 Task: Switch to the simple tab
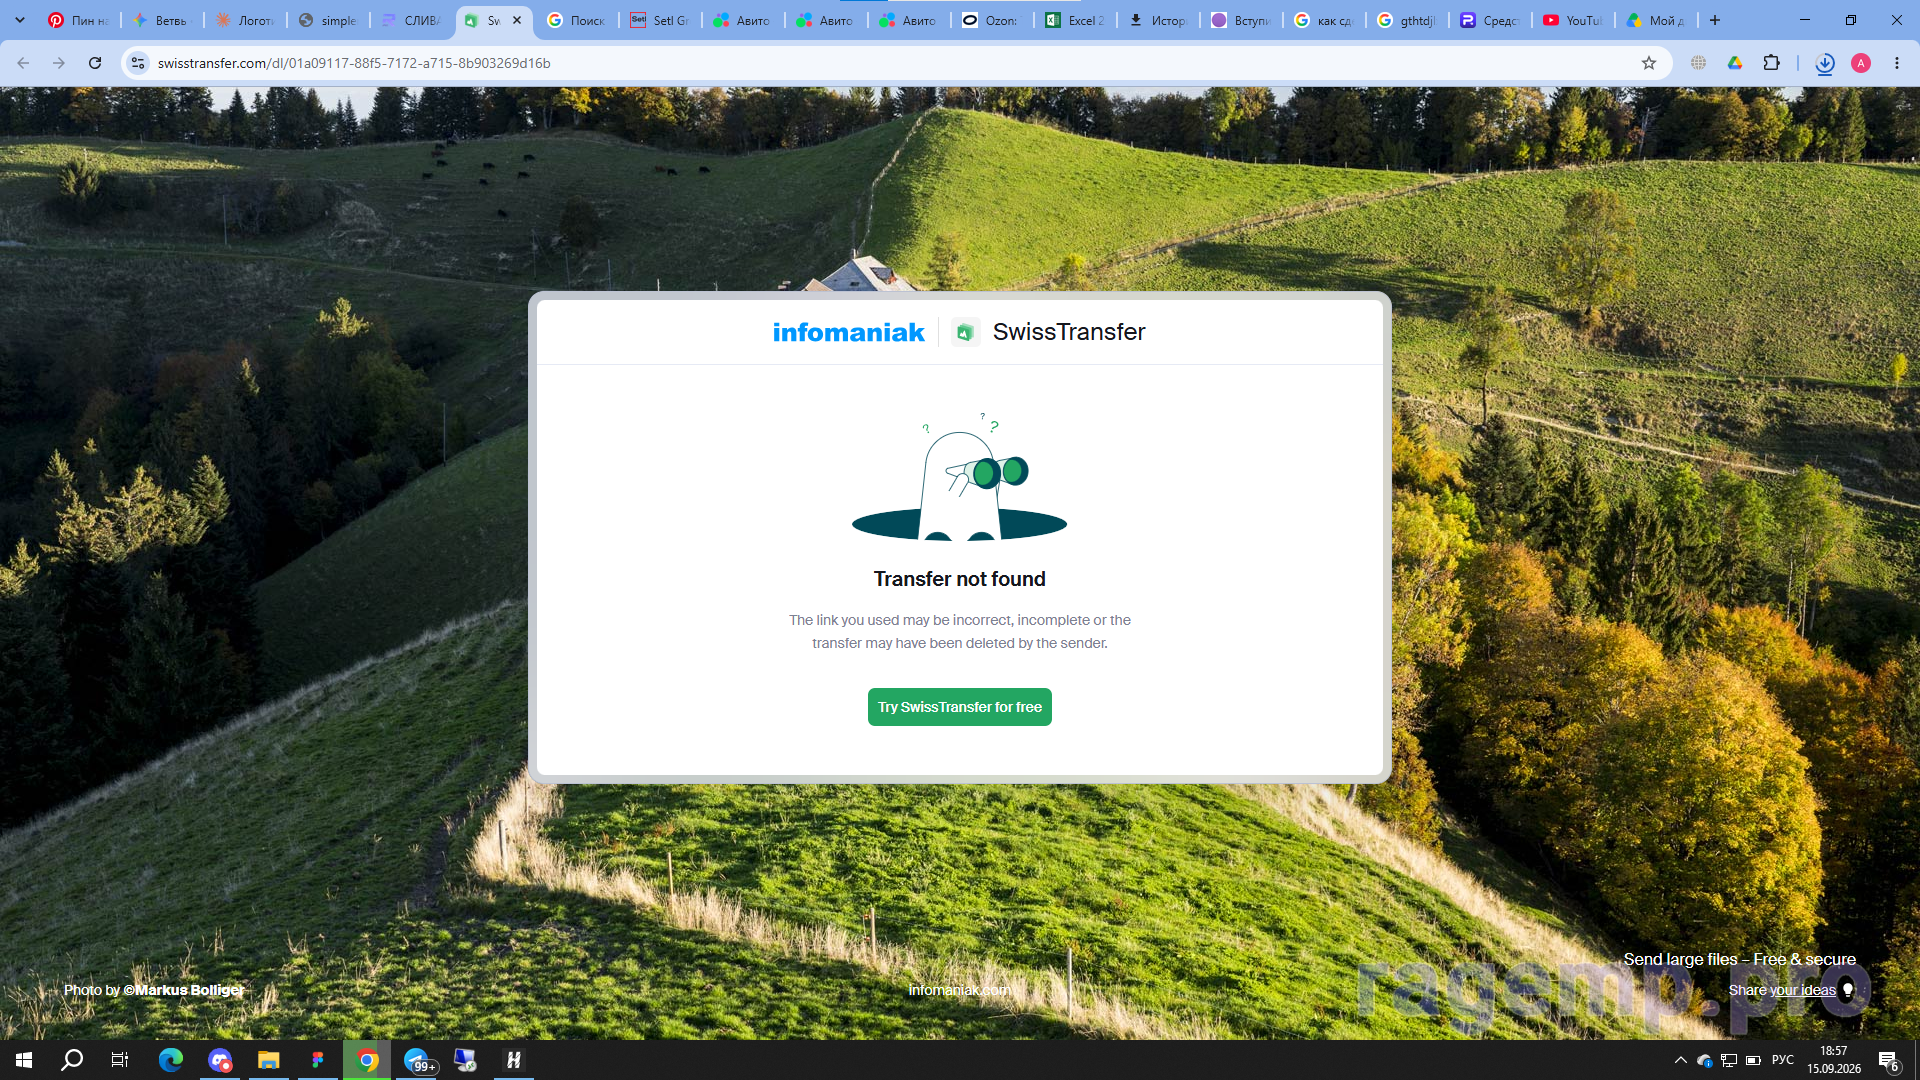(x=328, y=20)
